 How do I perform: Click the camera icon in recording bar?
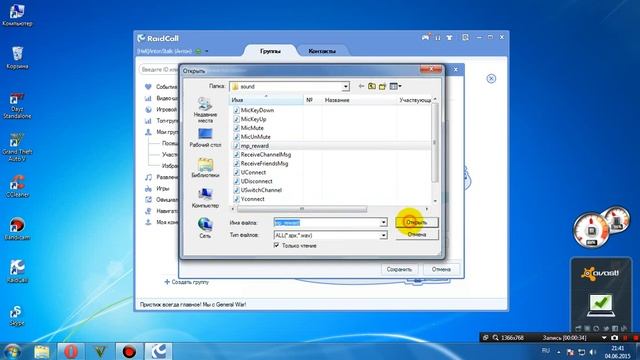(615, 338)
